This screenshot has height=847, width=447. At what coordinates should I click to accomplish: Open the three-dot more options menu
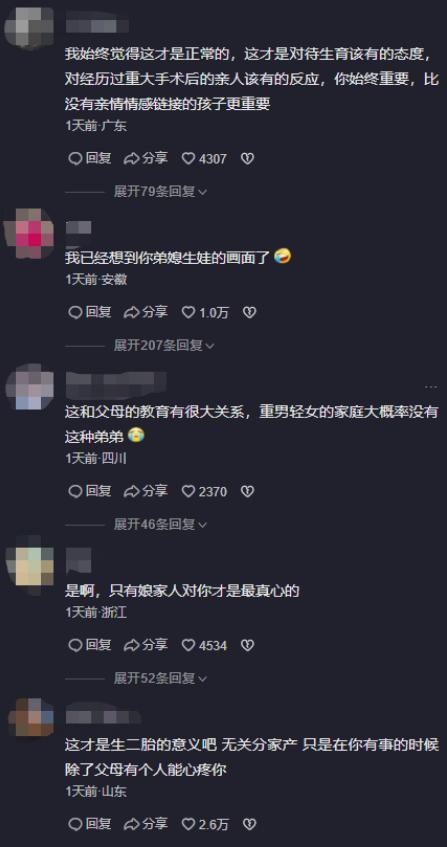pyautogui.click(x=431, y=387)
